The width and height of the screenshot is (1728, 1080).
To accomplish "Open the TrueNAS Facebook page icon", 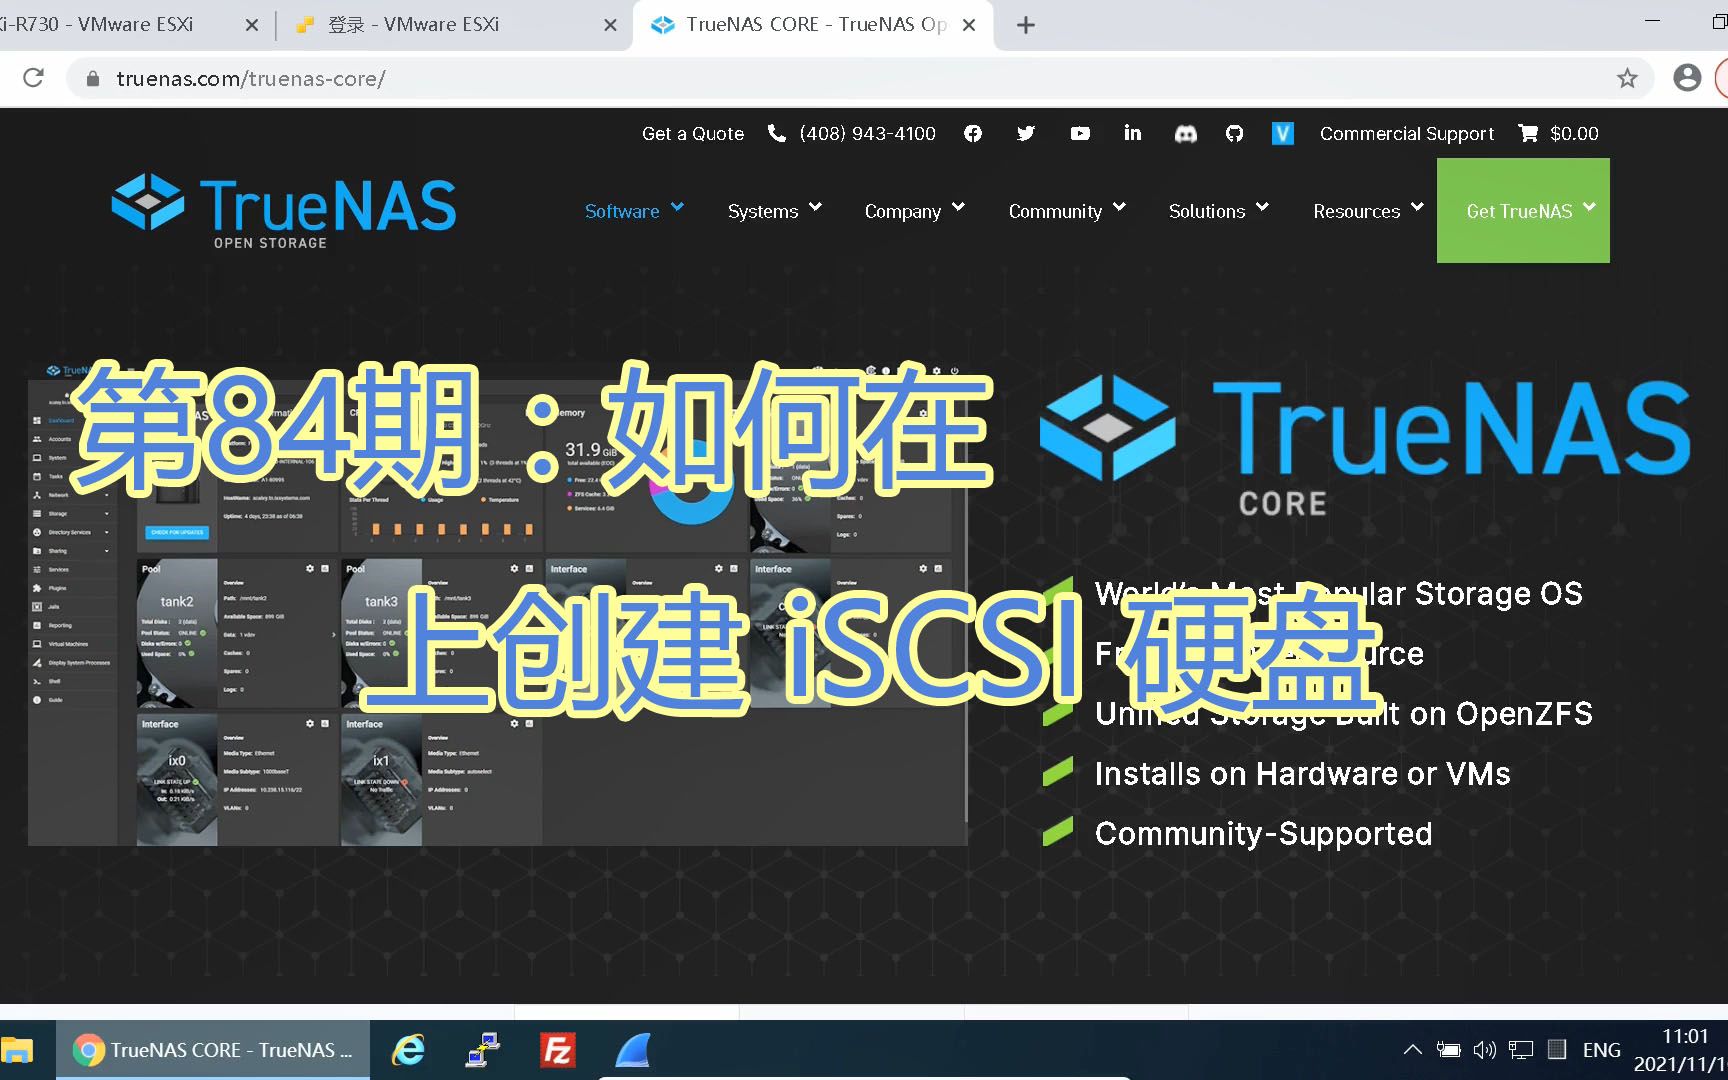I will (x=973, y=133).
